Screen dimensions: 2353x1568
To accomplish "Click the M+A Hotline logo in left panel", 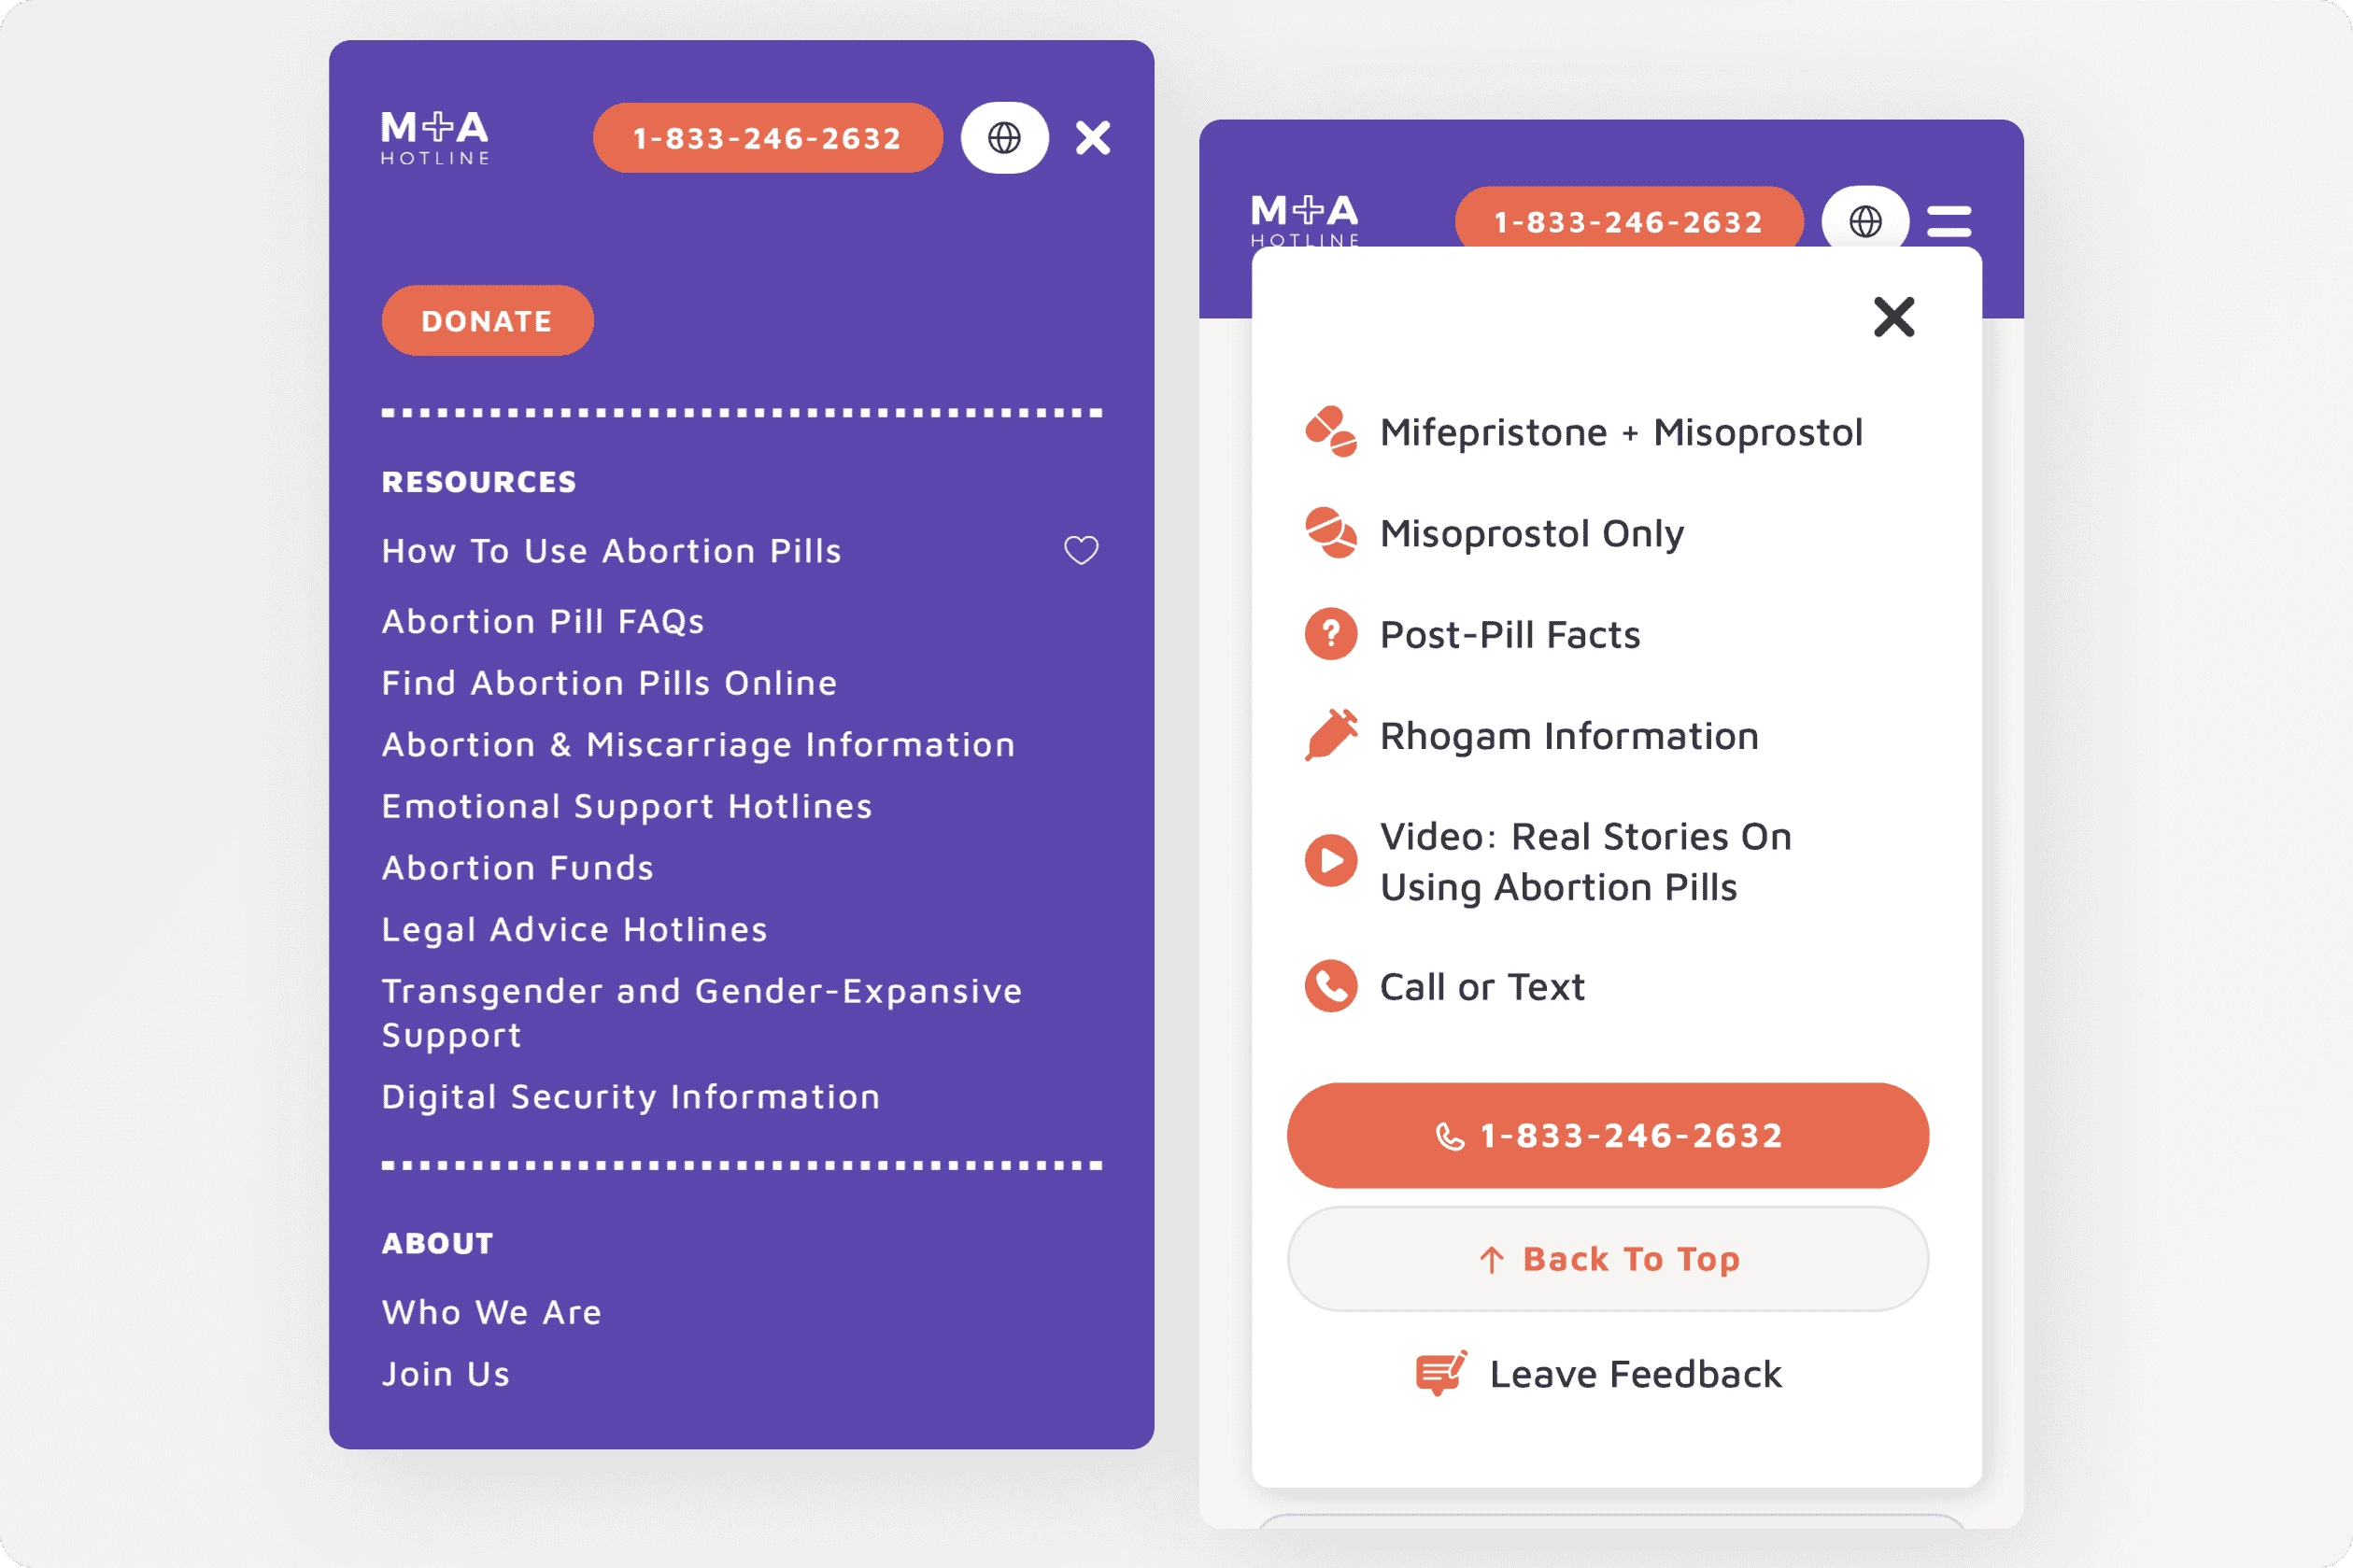I will click(x=435, y=138).
